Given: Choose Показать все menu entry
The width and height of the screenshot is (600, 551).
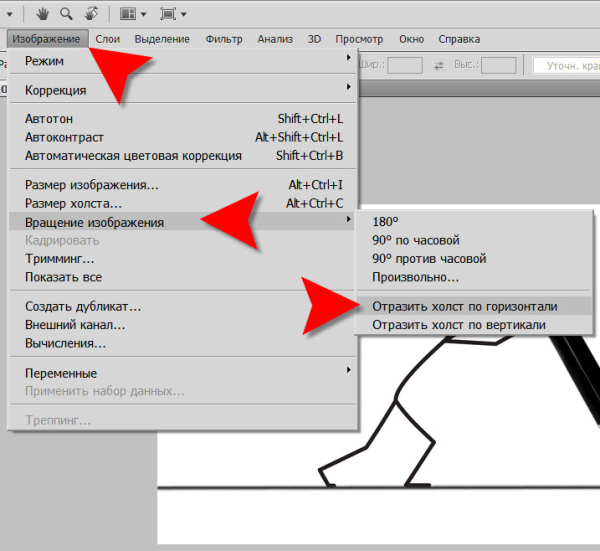Looking at the screenshot, I should (184, 277).
